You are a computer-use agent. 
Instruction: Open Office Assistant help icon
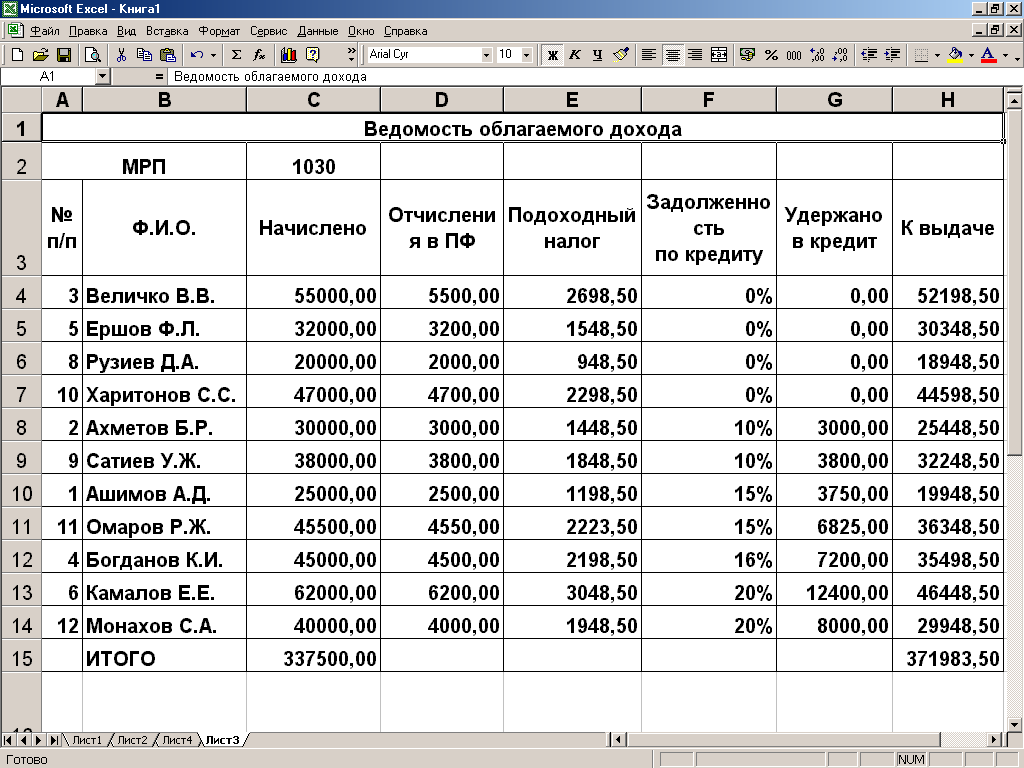[x=313, y=55]
